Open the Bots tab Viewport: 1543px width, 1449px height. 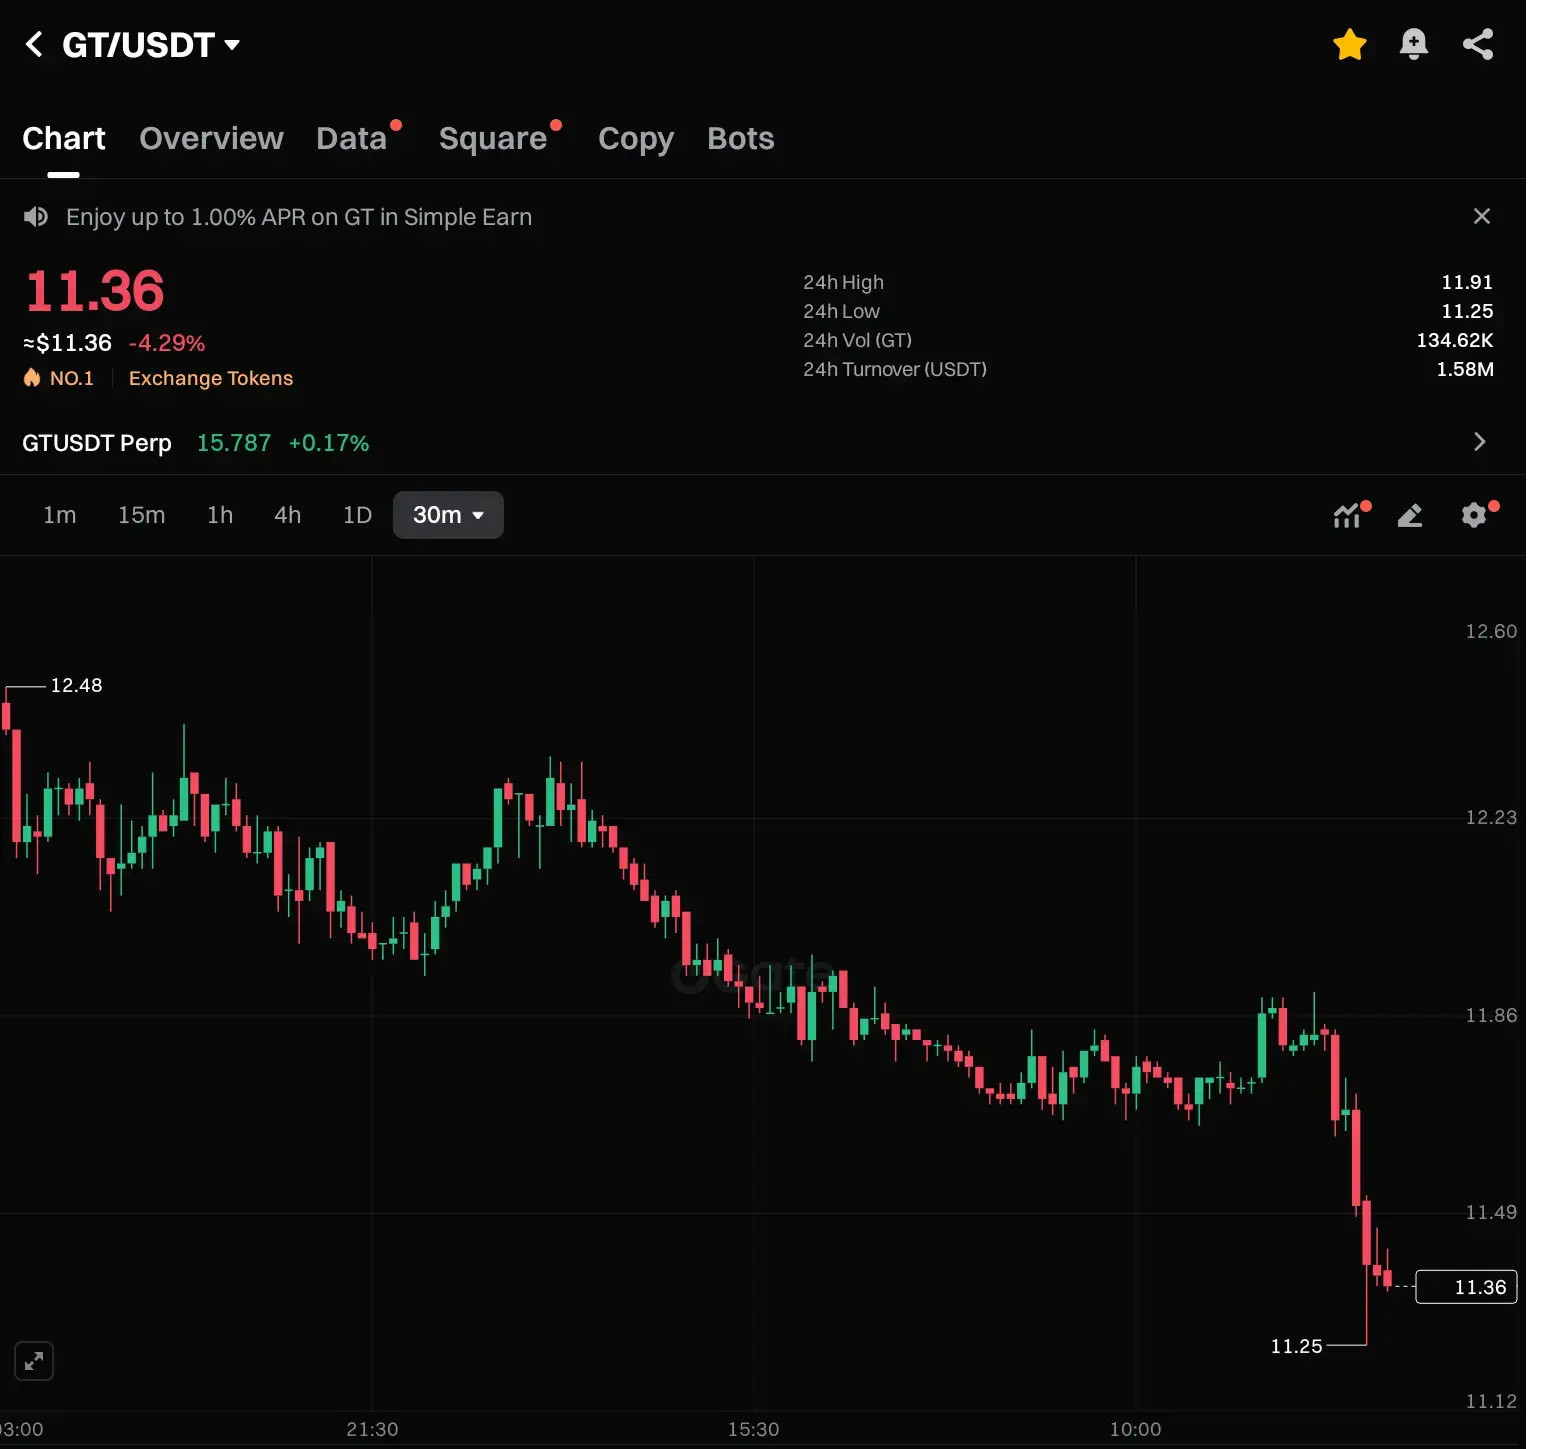click(x=741, y=138)
